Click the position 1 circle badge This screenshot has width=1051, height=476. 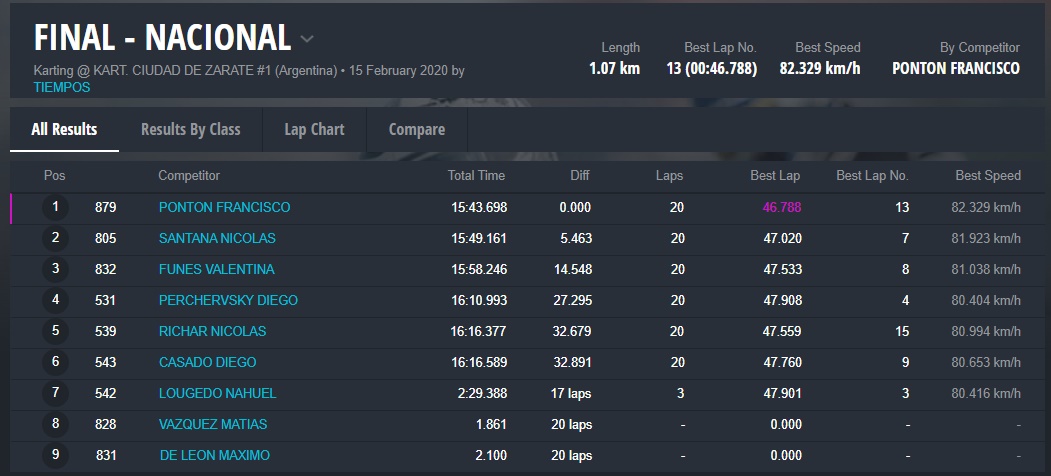coord(56,207)
